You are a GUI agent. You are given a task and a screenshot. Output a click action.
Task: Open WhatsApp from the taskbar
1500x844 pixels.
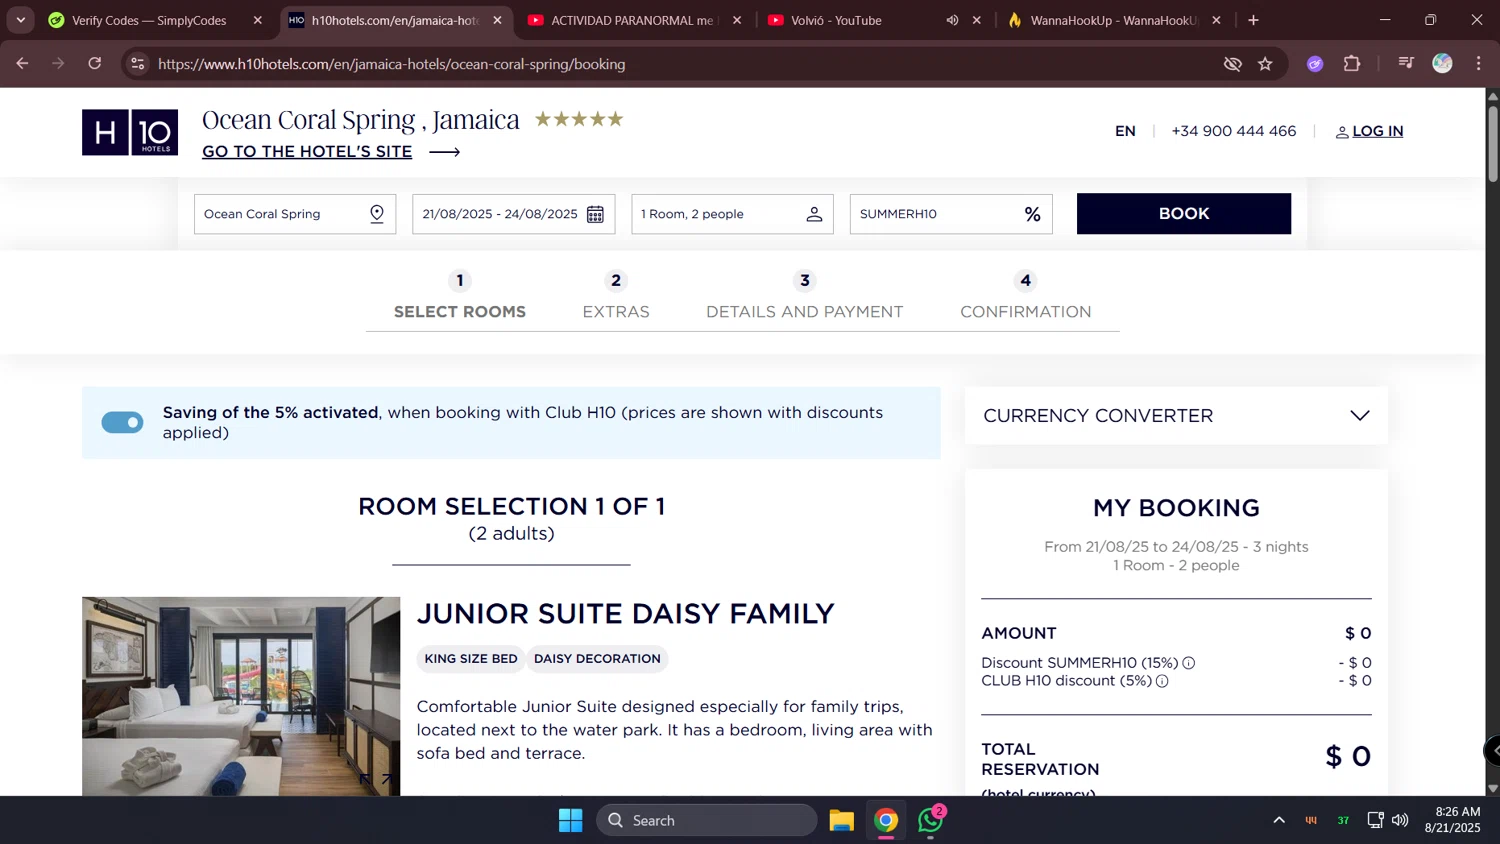(931, 821)
